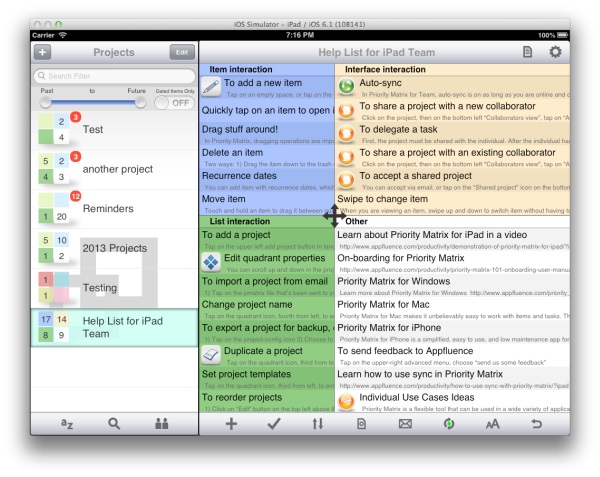Click orange icon for share with existing collaborator

[346, 156]
